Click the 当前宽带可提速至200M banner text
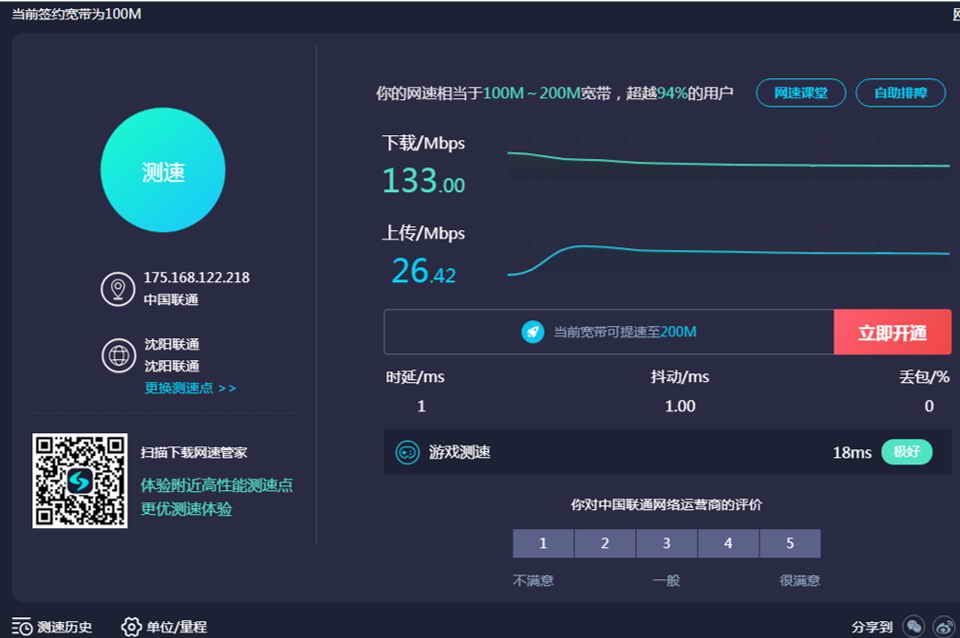 pyautogui.click(x=625, y=332)
